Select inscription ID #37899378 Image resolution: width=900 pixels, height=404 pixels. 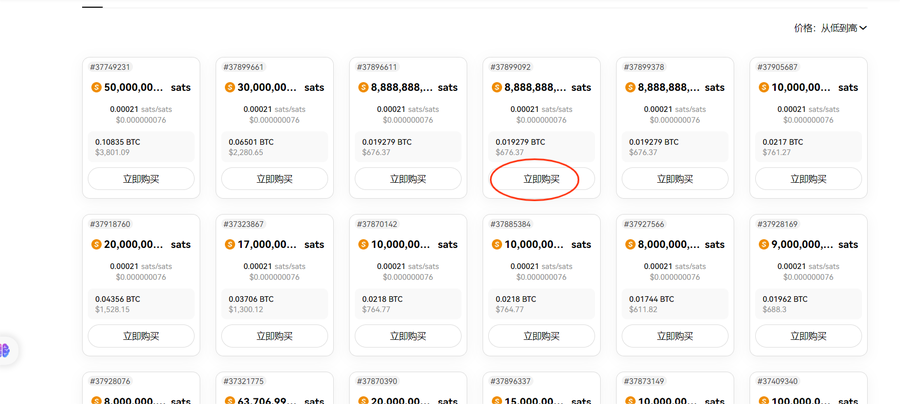tap(644, 67)
